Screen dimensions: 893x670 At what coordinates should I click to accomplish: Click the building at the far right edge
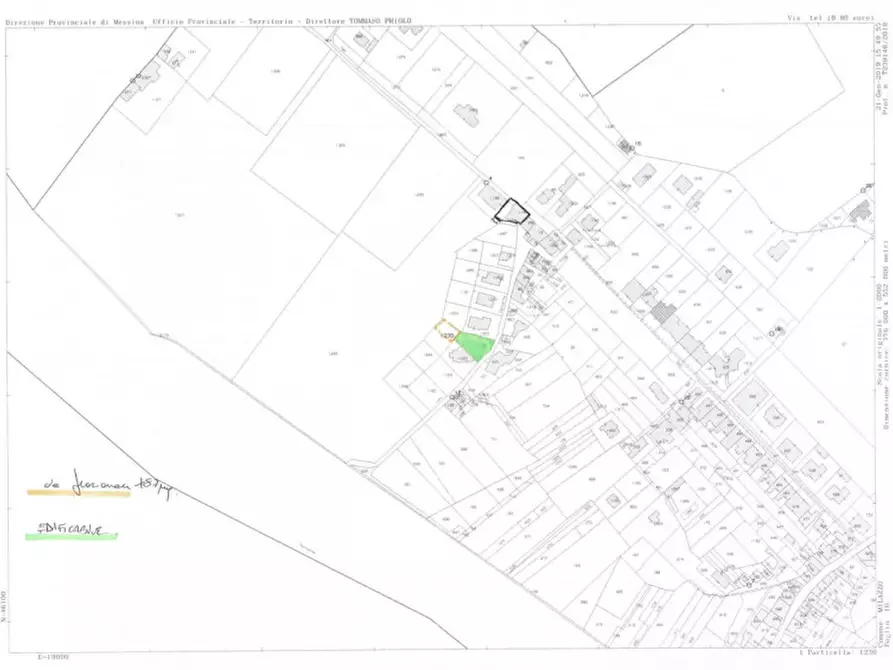click(858, 211)
